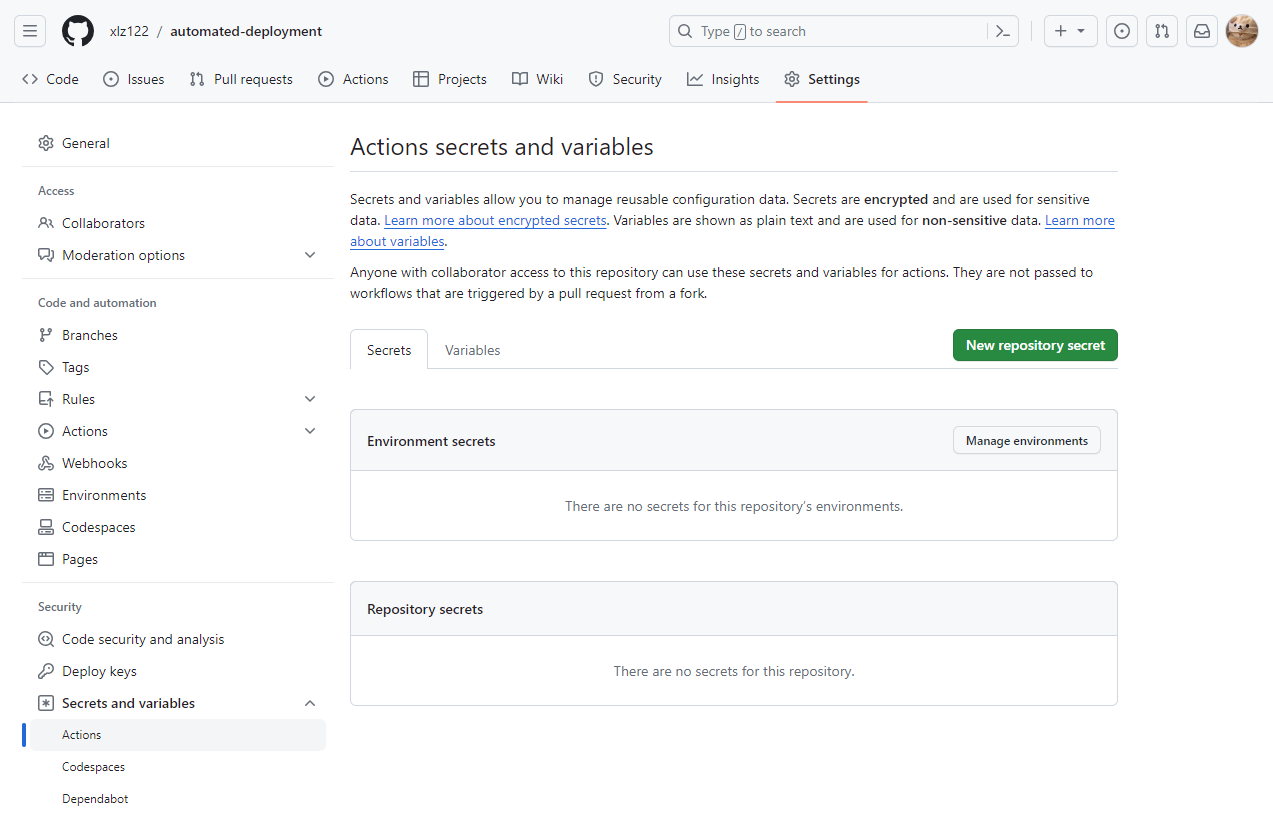1273x818 pixels.
Task: Open the Issues inbox icon in header
Action: 1123,31
